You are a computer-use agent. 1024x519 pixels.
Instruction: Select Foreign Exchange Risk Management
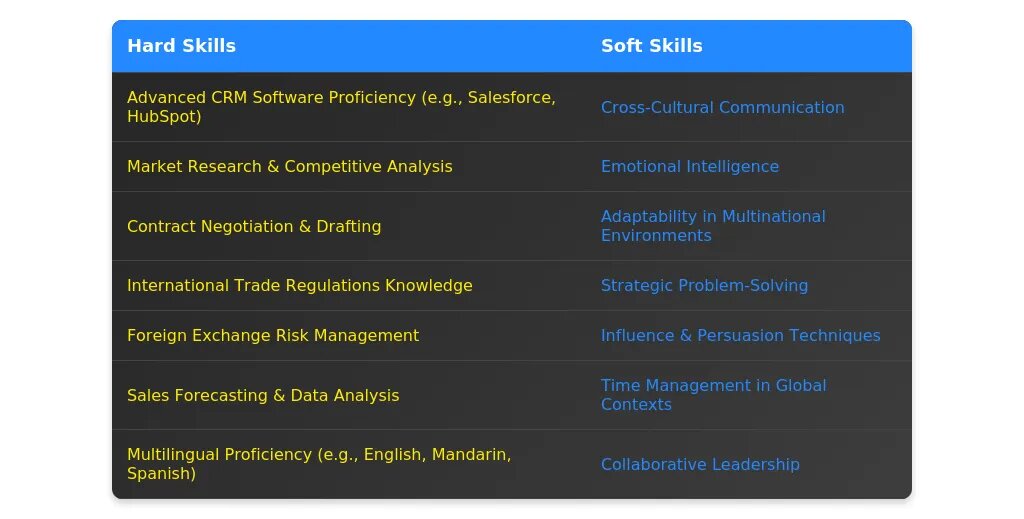click(273, 336)
